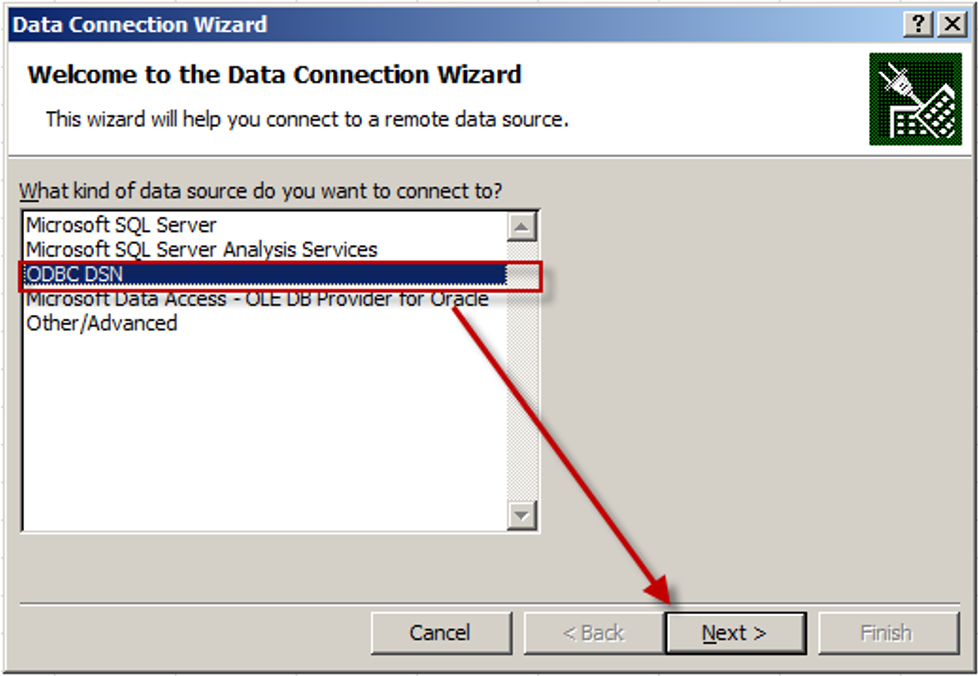
Task: Click empty area inside the data source list
Action: pyautogui.click(x=260, y=430)
